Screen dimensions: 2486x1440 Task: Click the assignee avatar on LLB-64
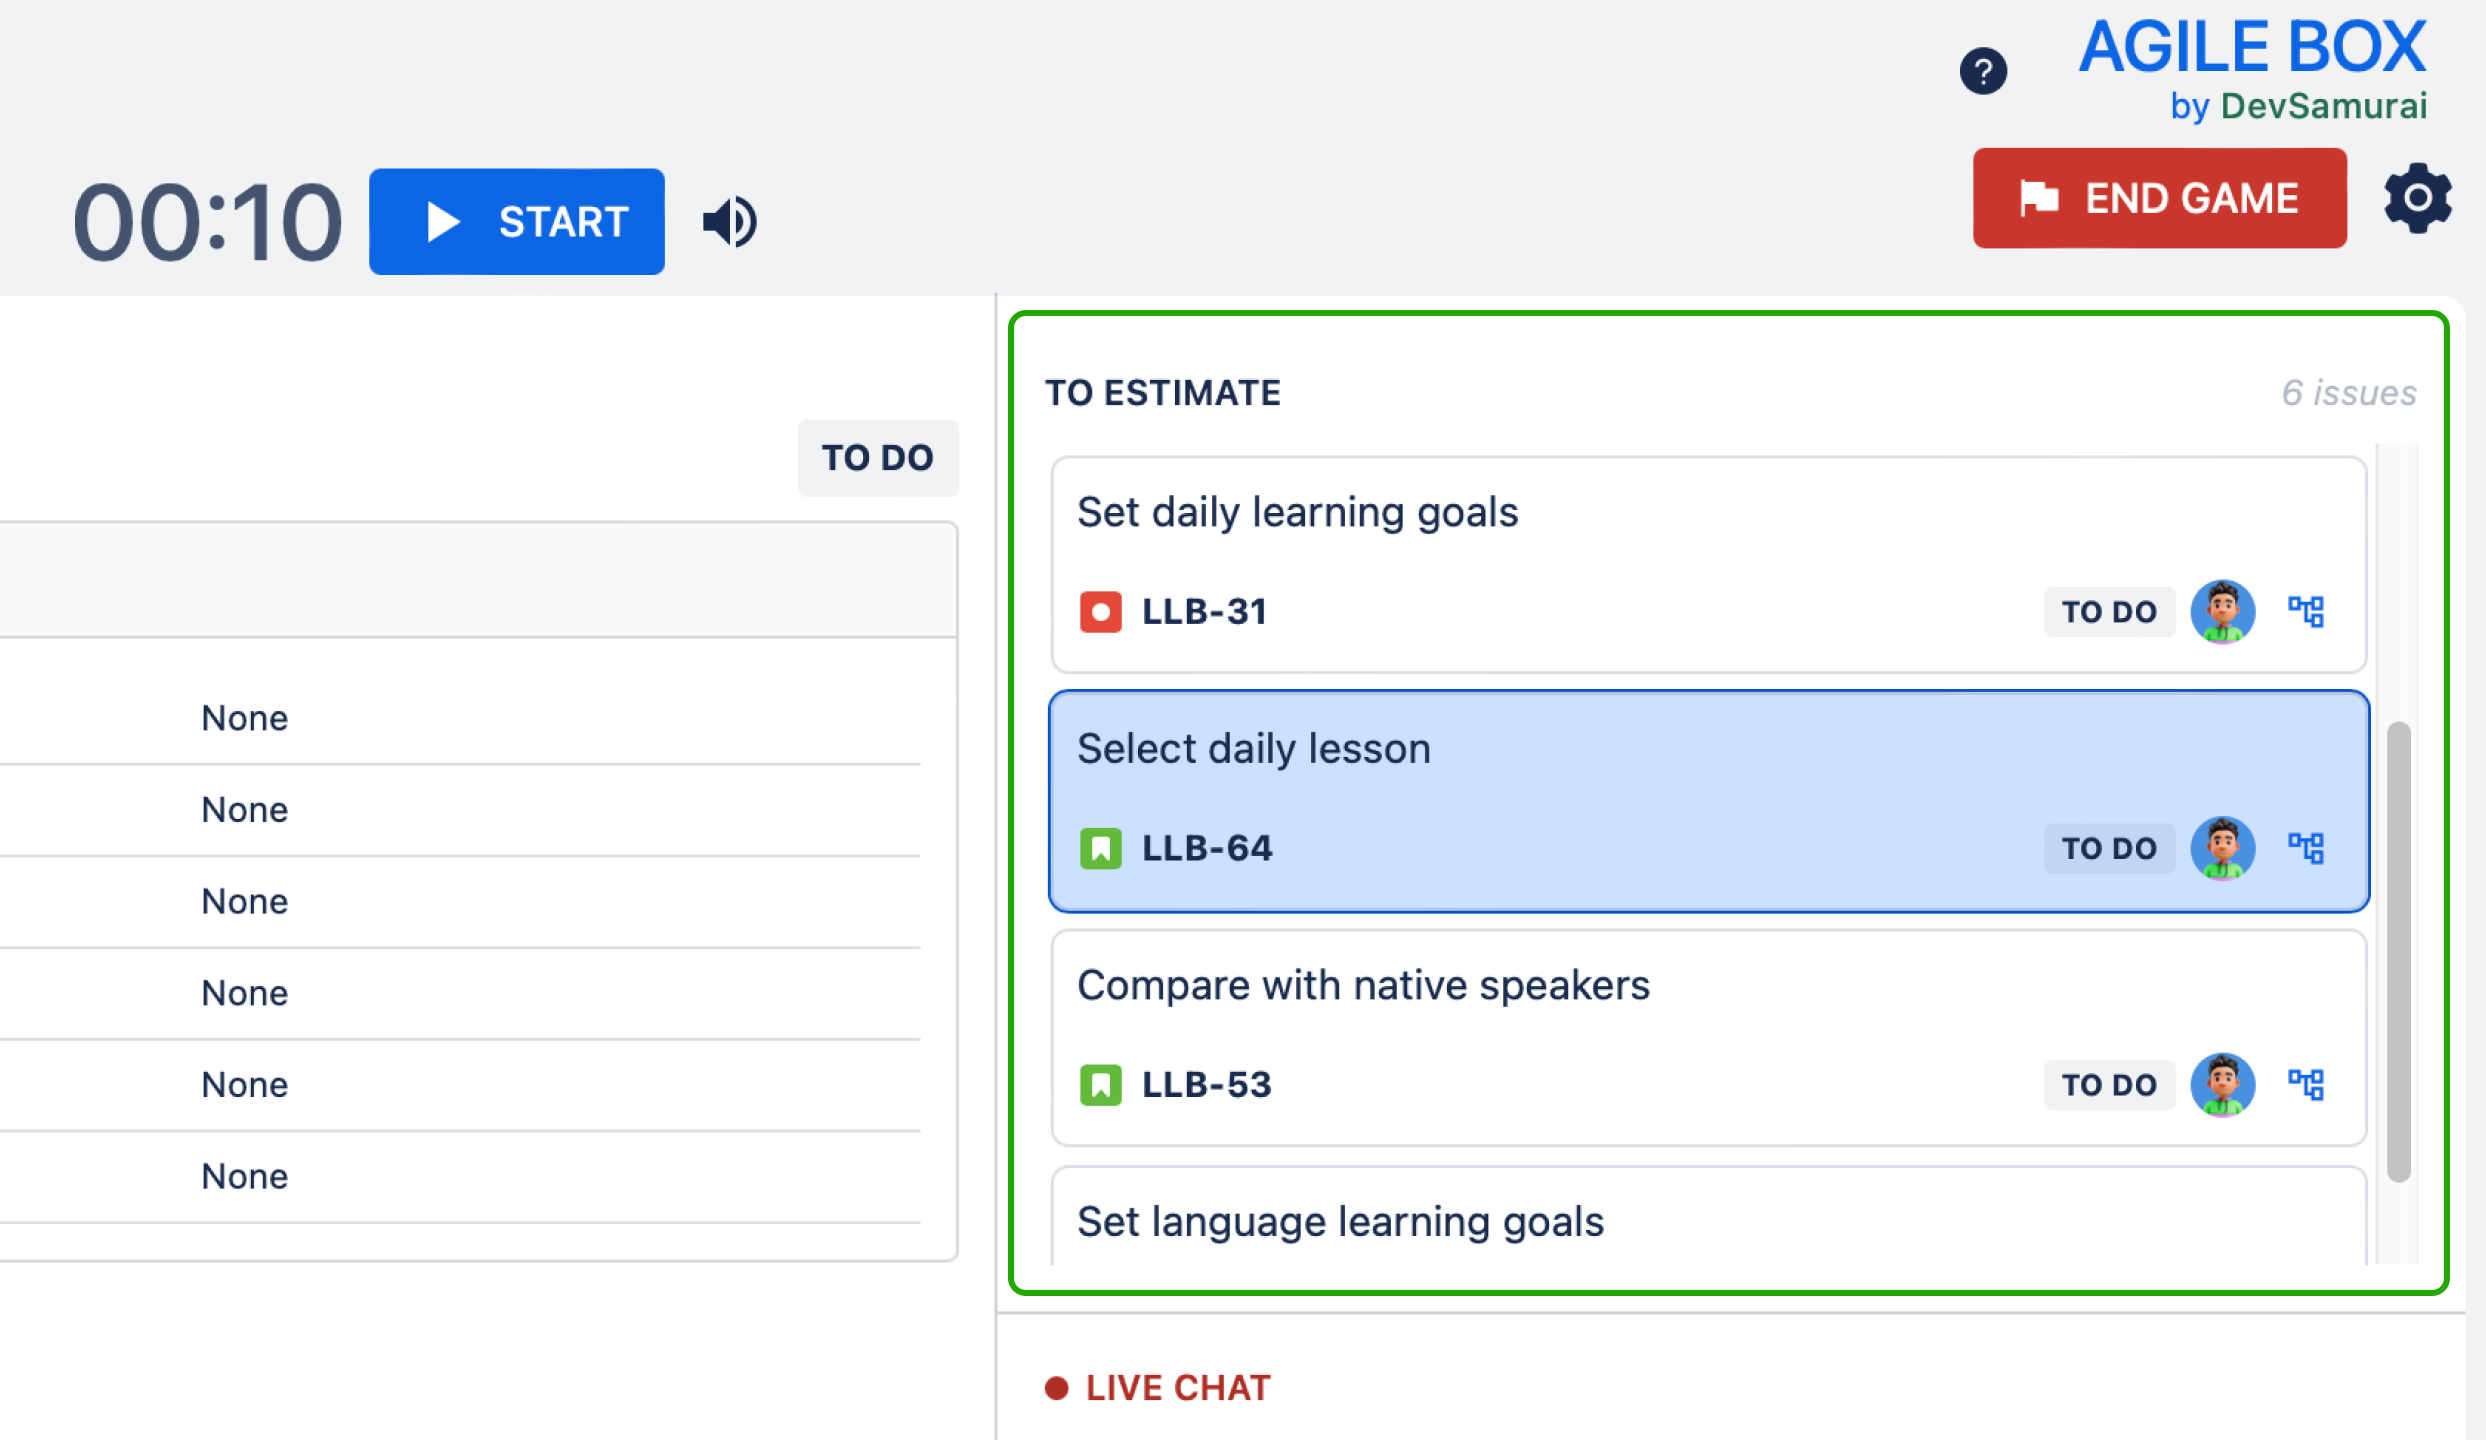point(2222,848)
